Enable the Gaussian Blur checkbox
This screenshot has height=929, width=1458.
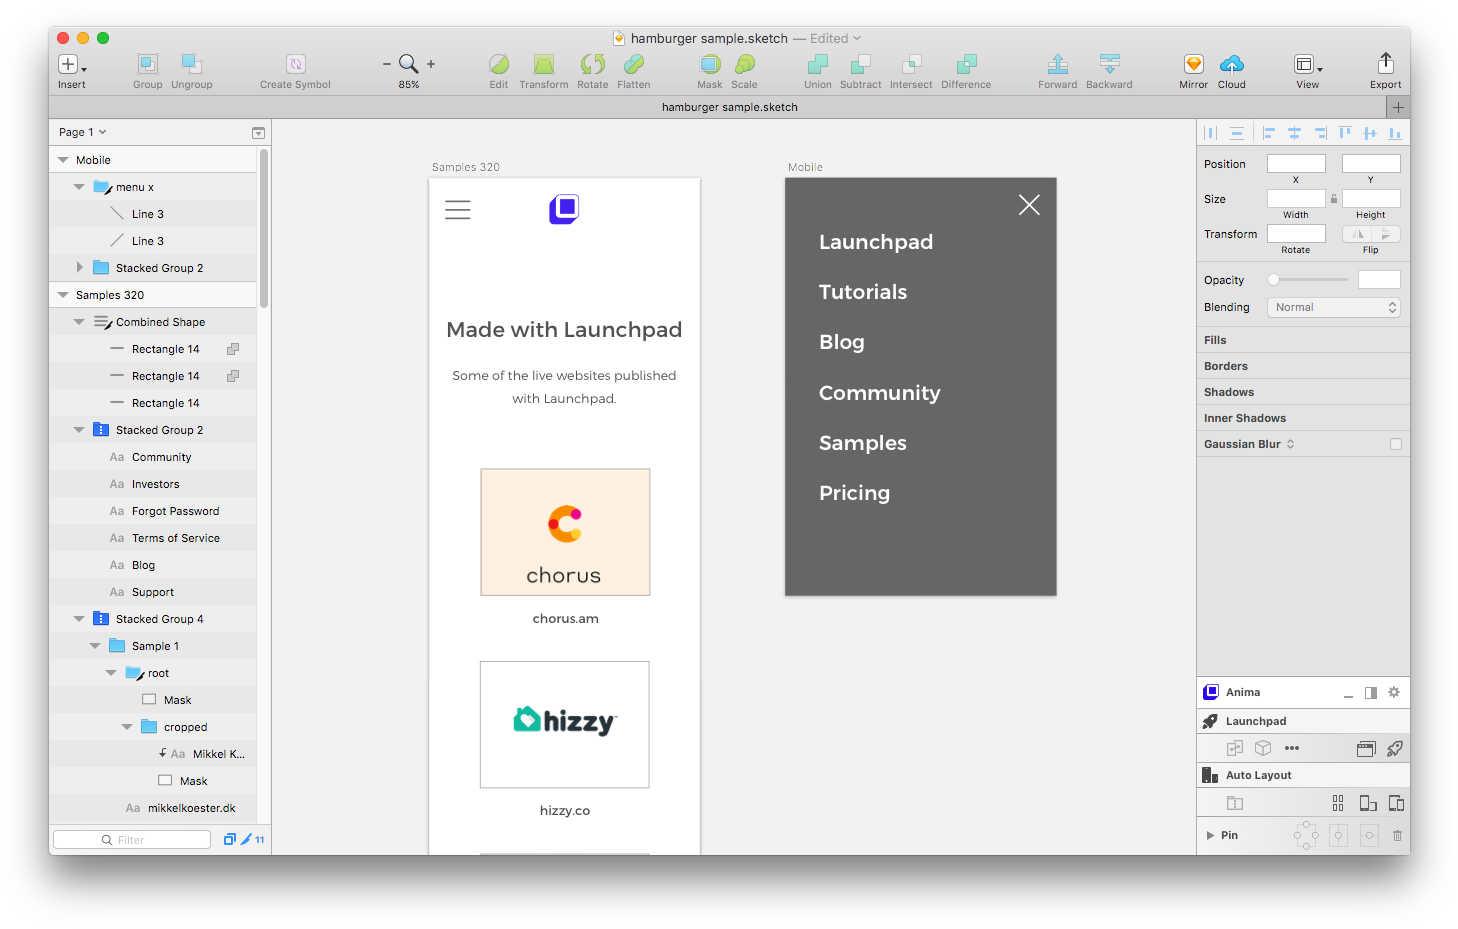pos(1396,444)
